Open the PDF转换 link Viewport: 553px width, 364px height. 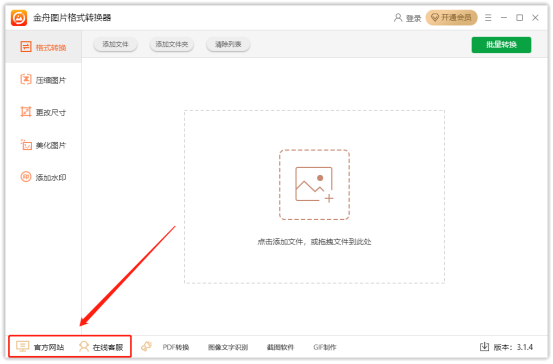[176, 347]
